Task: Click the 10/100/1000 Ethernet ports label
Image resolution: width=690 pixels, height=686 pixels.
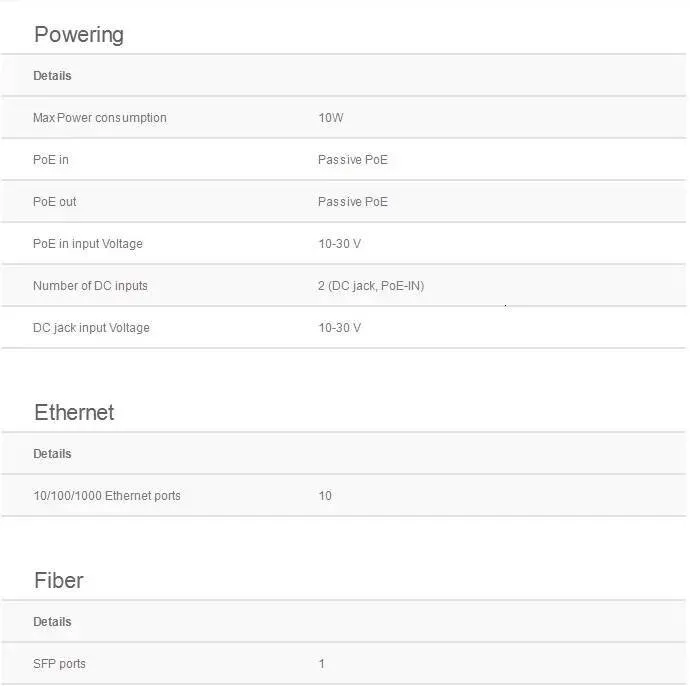Action: [x=106, y=496]
